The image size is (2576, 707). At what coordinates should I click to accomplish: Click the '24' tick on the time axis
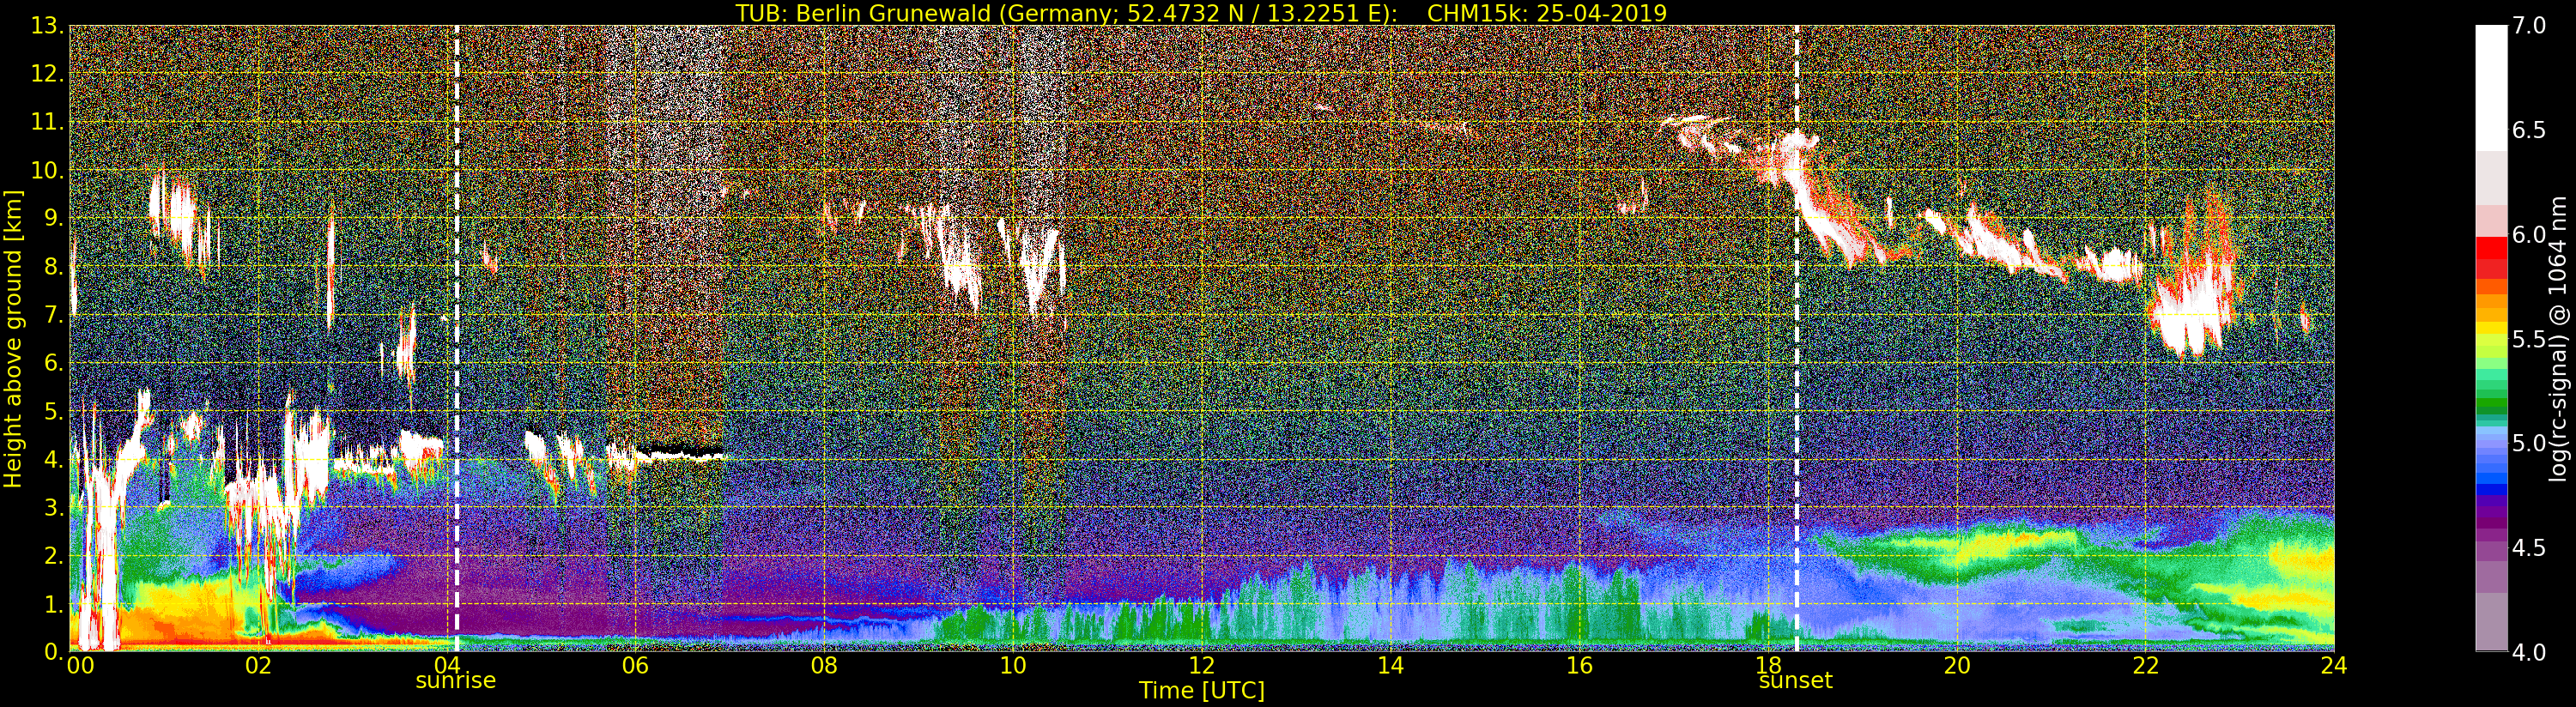point(2333,666)
